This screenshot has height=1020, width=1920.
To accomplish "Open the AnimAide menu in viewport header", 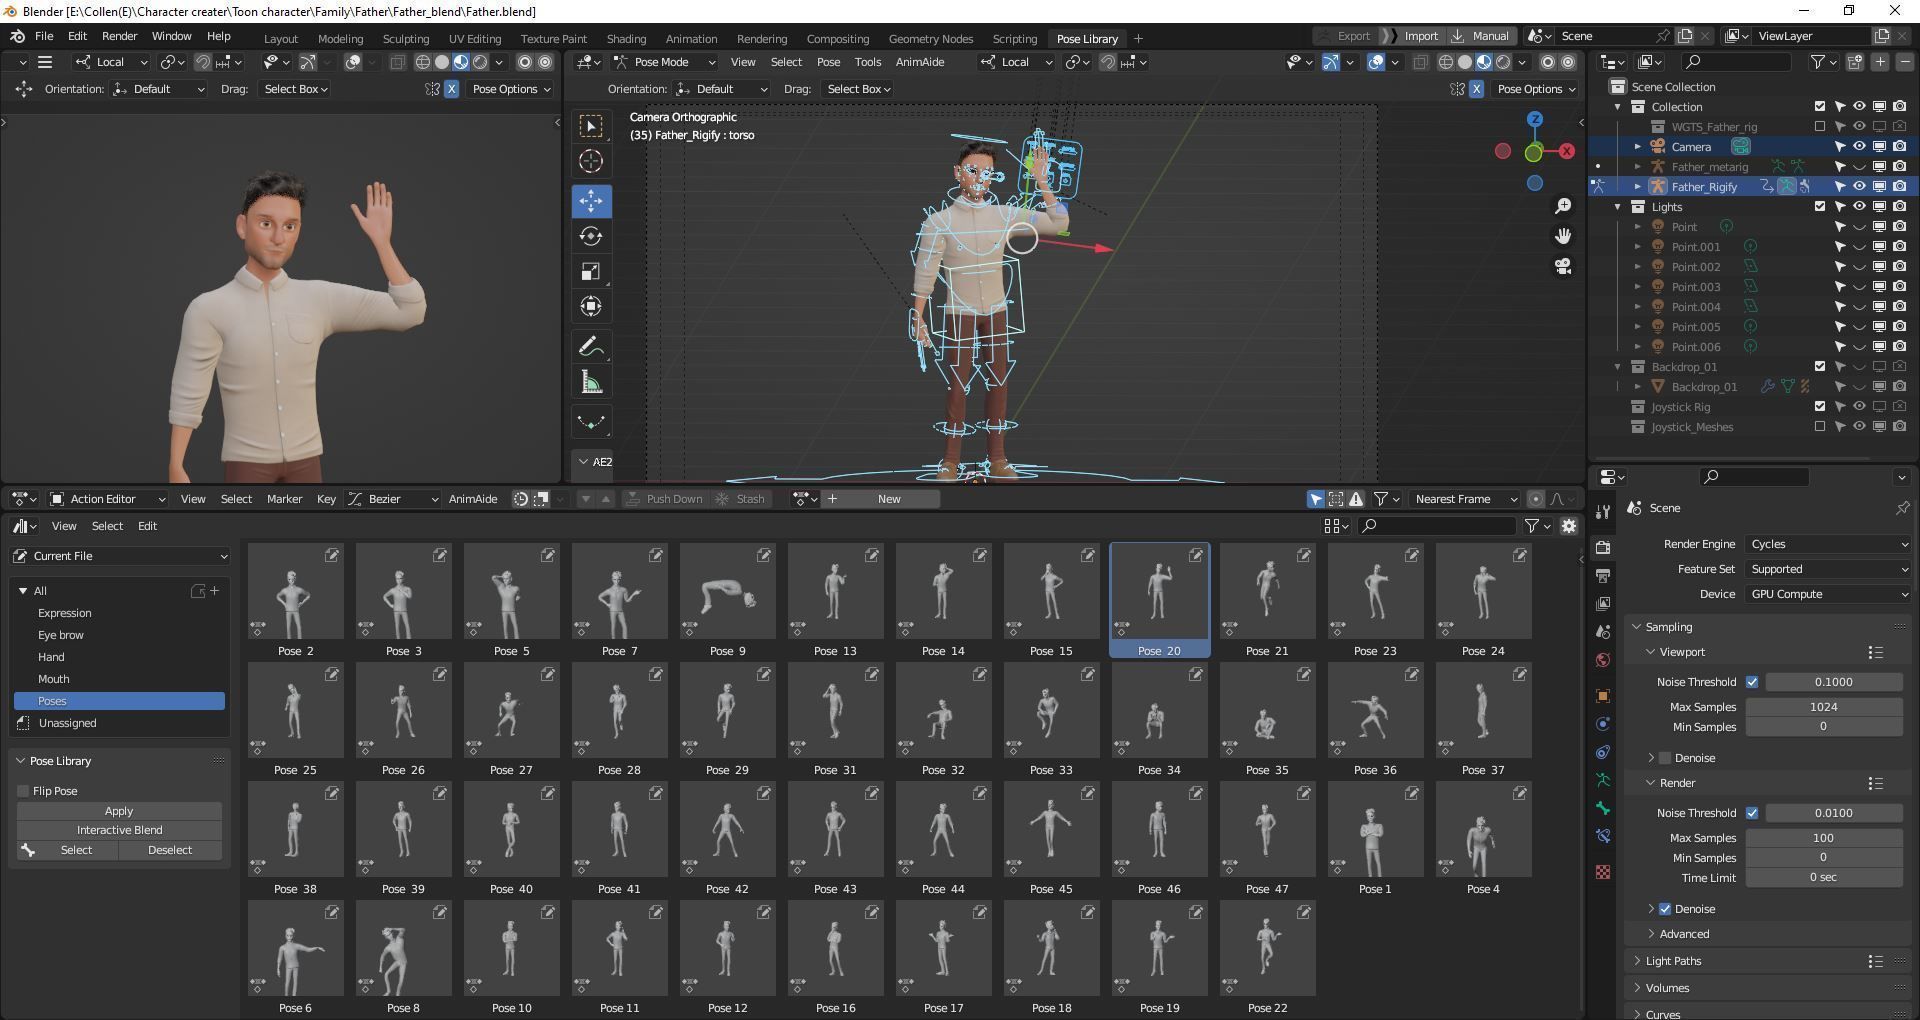I will pos(919,62).
